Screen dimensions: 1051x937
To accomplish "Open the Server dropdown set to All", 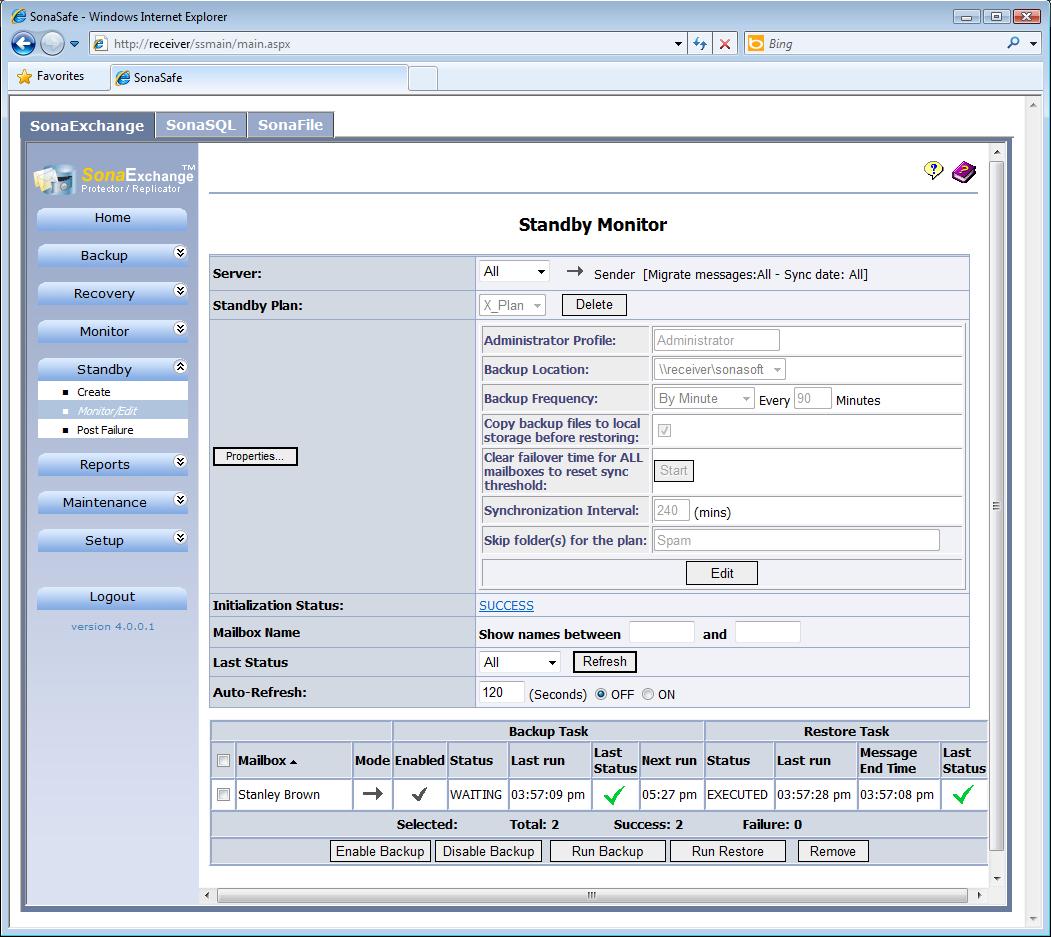I will point(514,272).
